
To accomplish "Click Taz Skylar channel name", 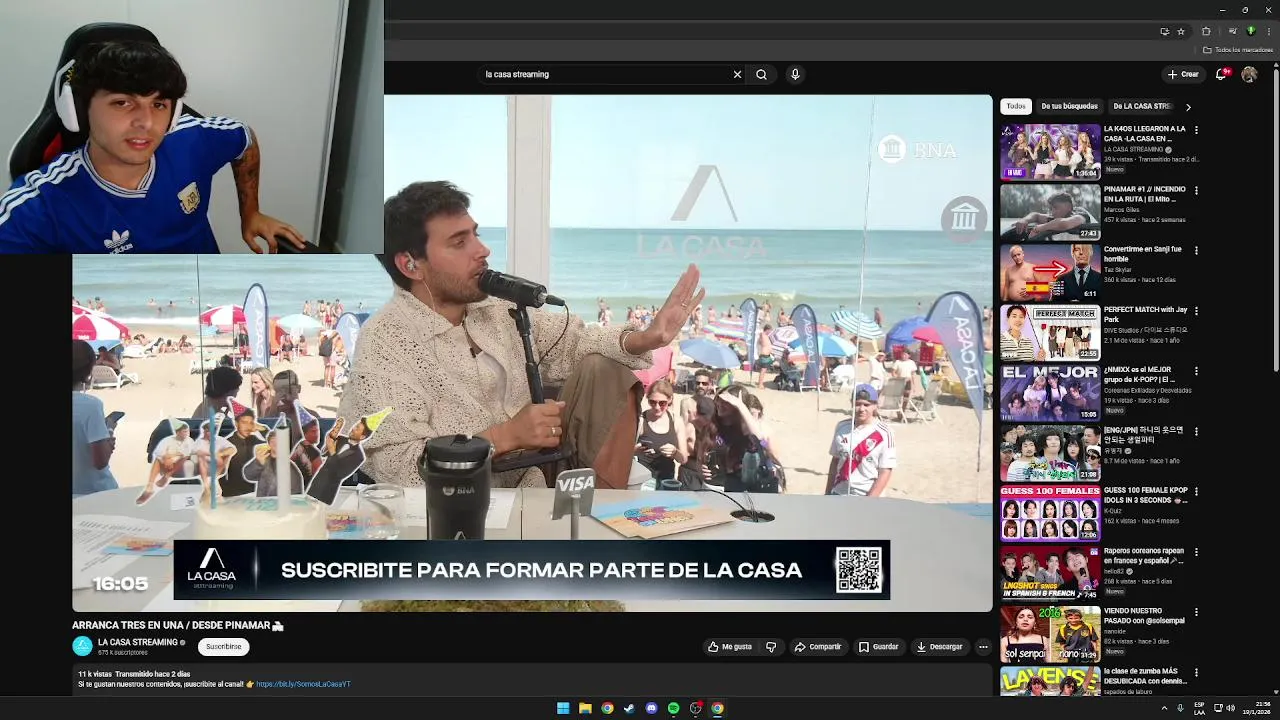I will coord(1120,270).
